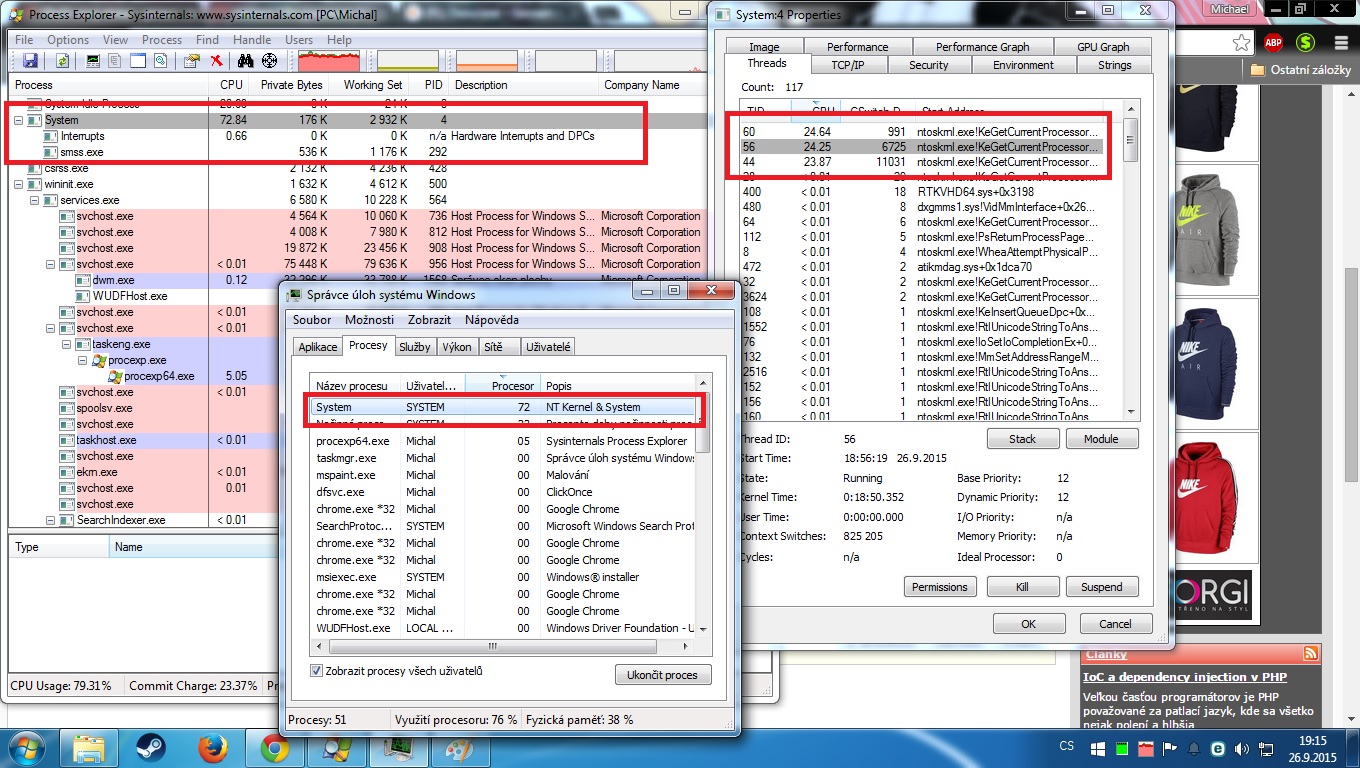Switch to the TCP/IP tab

pos(847,65)
